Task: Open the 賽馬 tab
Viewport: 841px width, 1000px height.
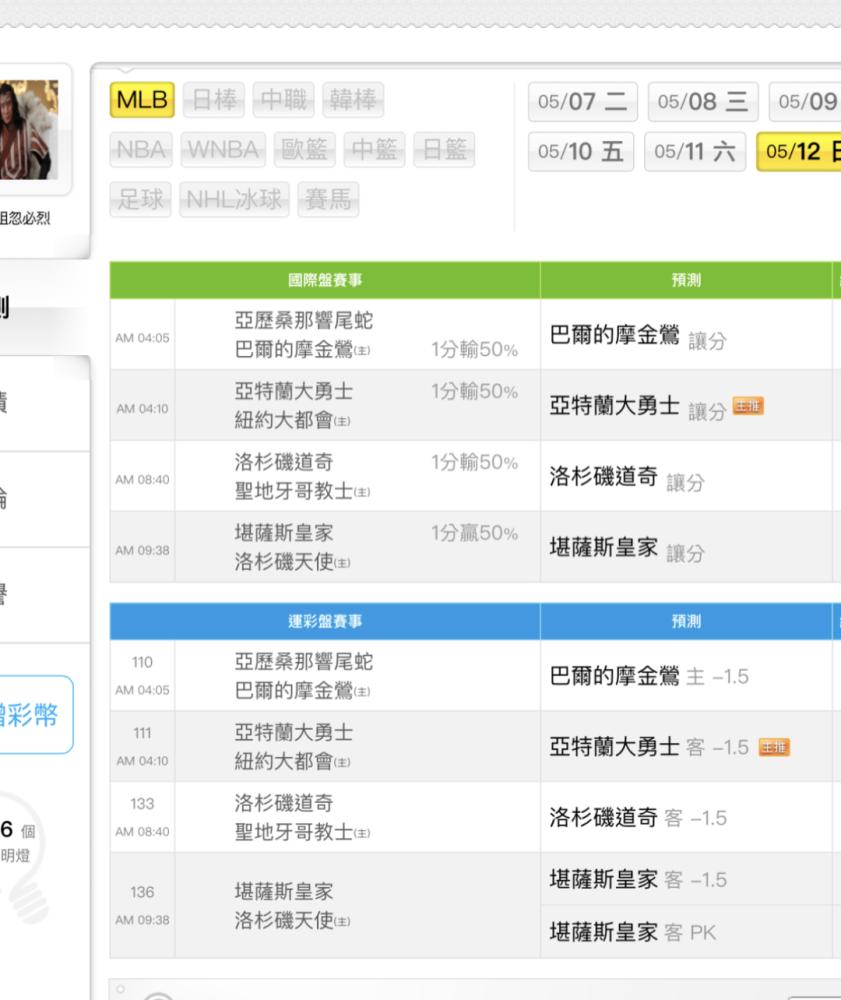Action: click(x=328, y=200)
